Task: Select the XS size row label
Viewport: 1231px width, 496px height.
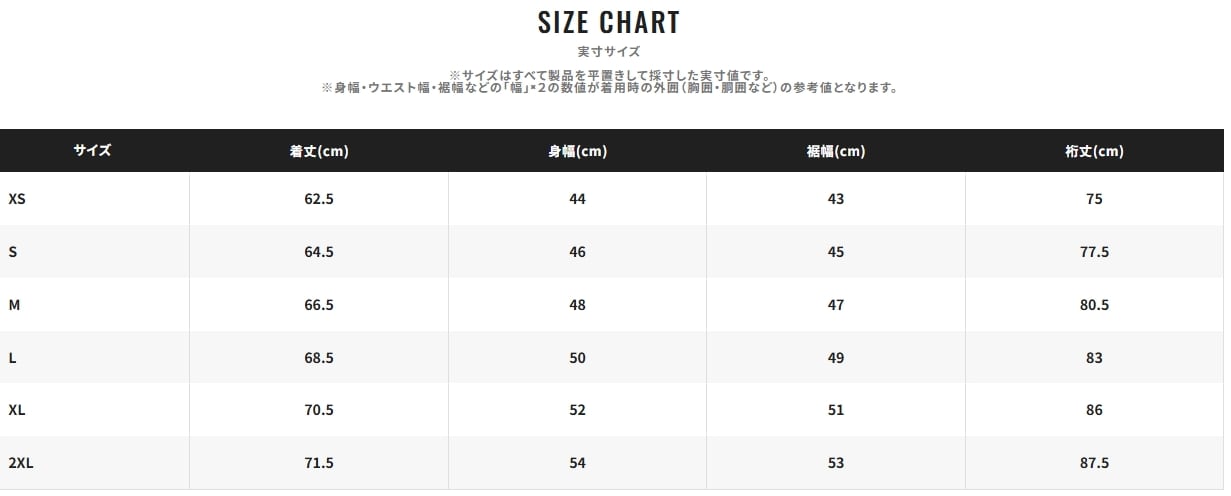Action: 17,199
